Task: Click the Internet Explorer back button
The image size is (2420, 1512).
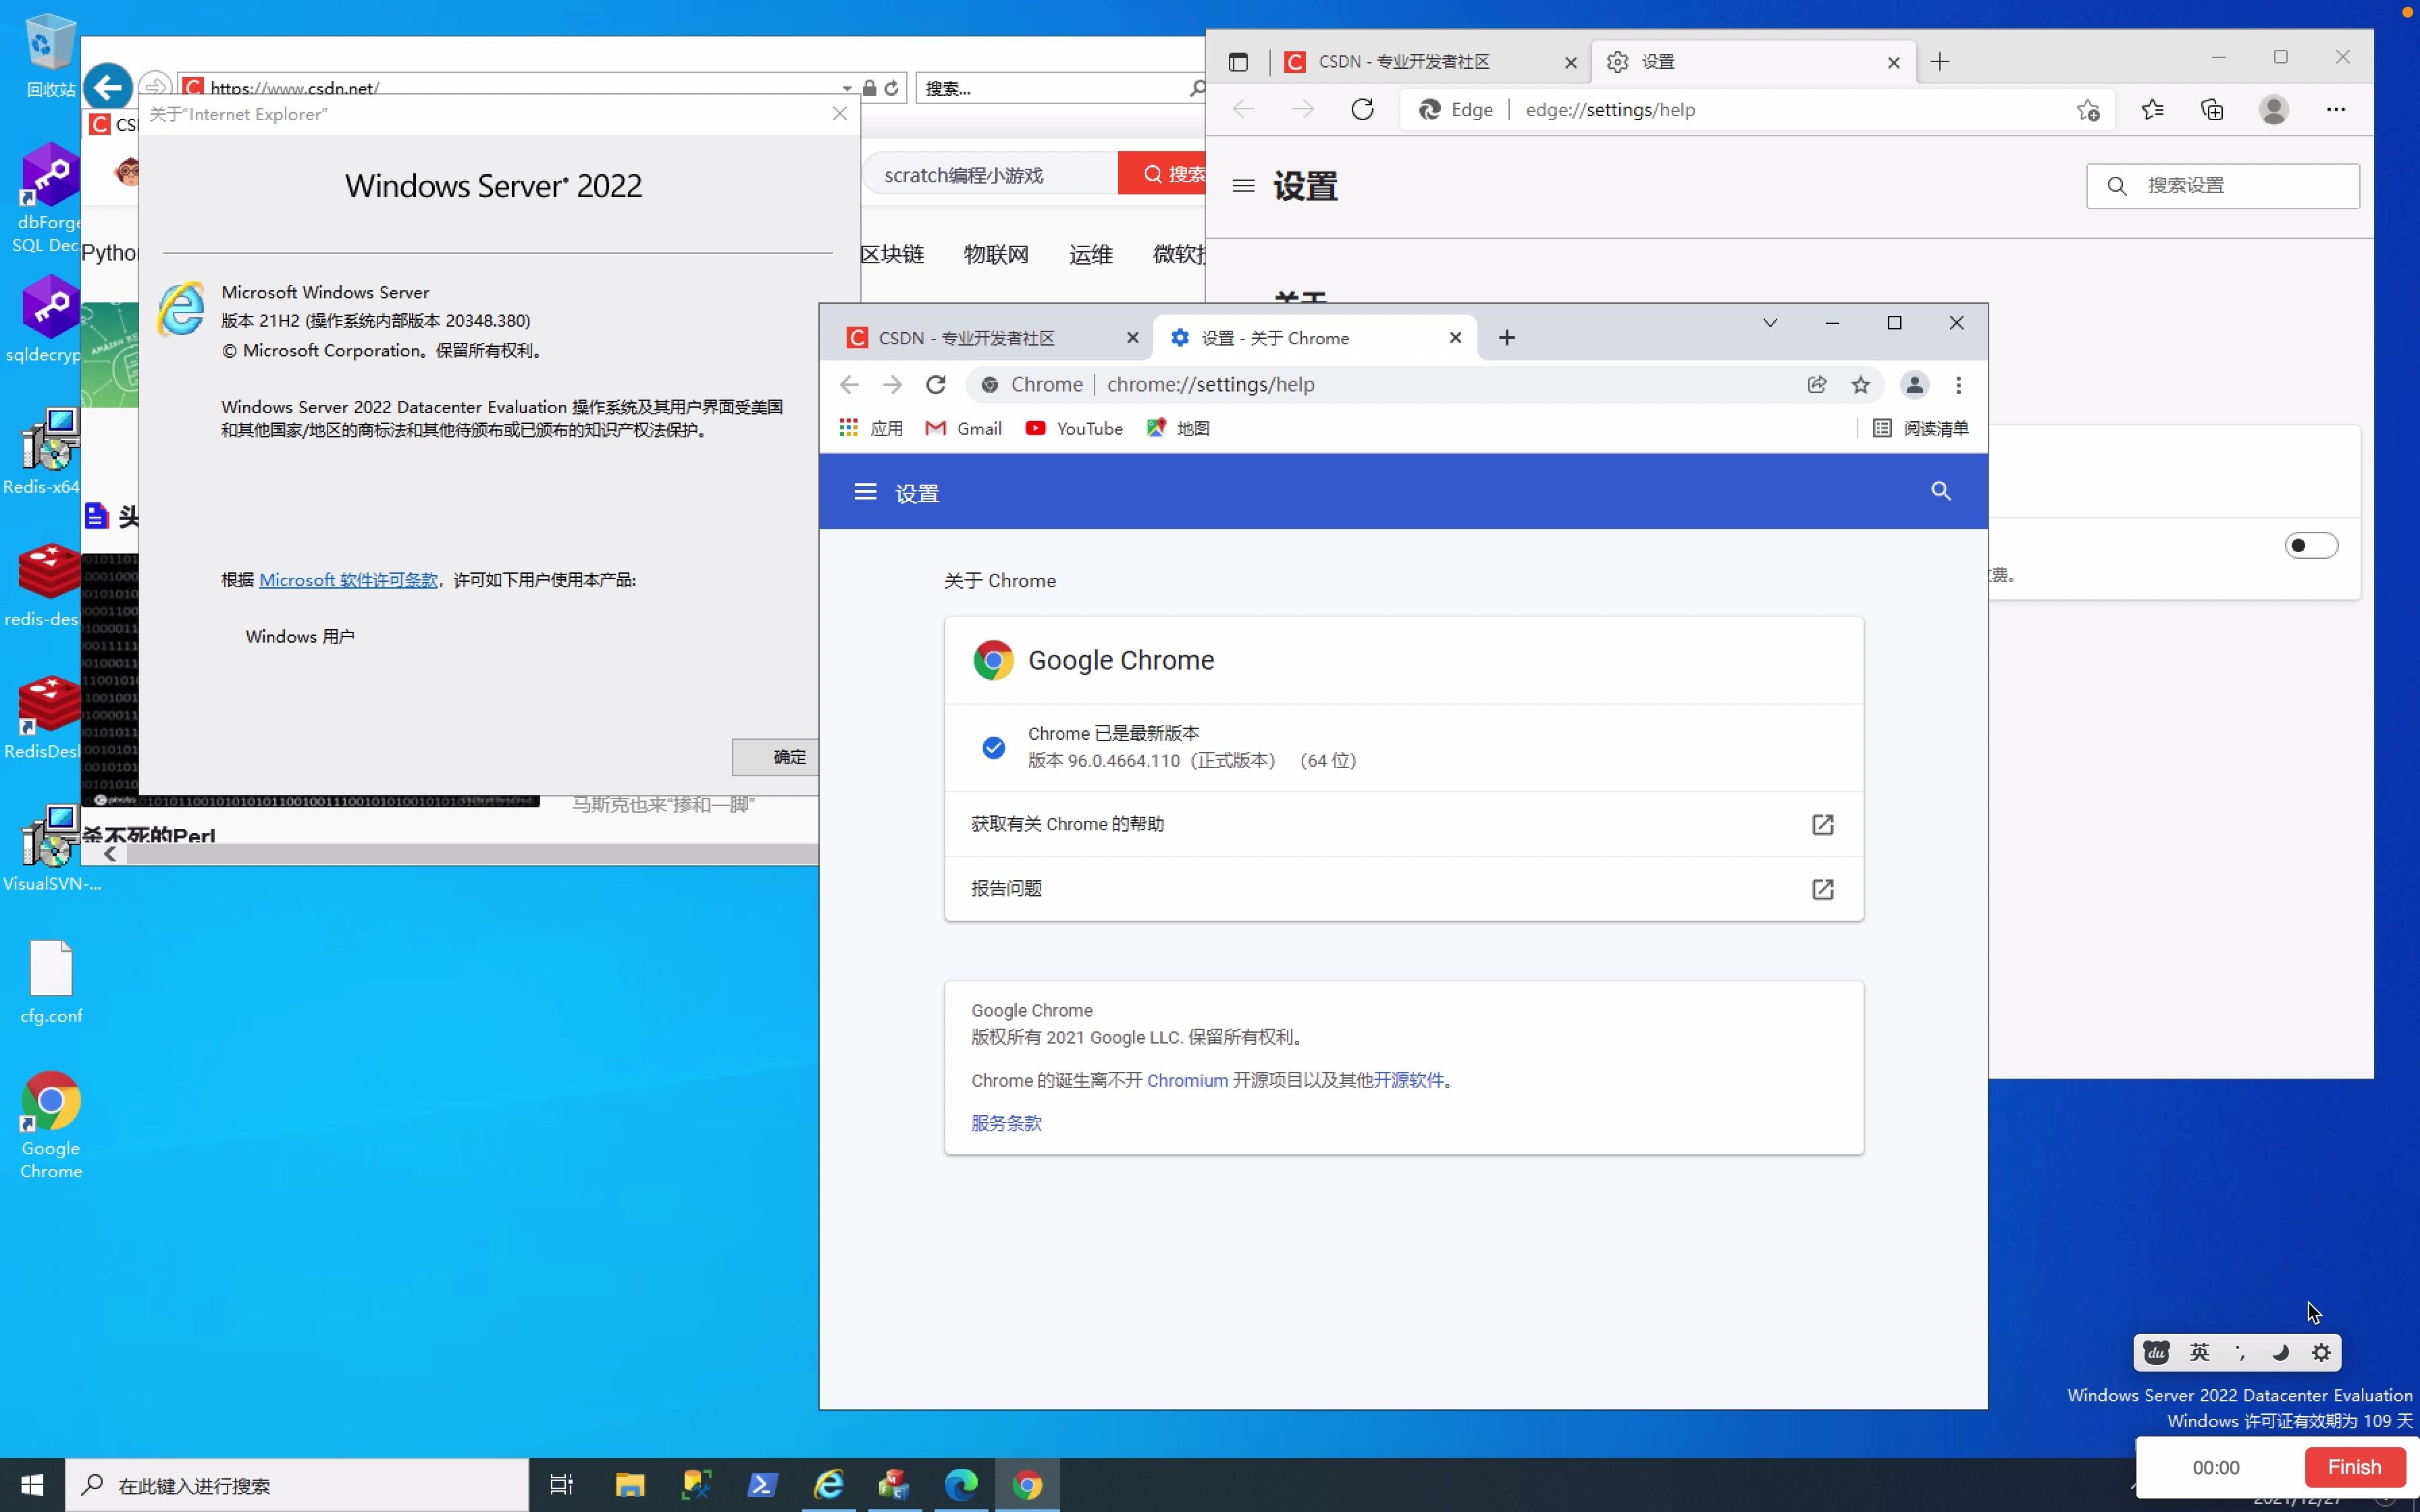Action: pyautogui.click(x=108, y=87)
